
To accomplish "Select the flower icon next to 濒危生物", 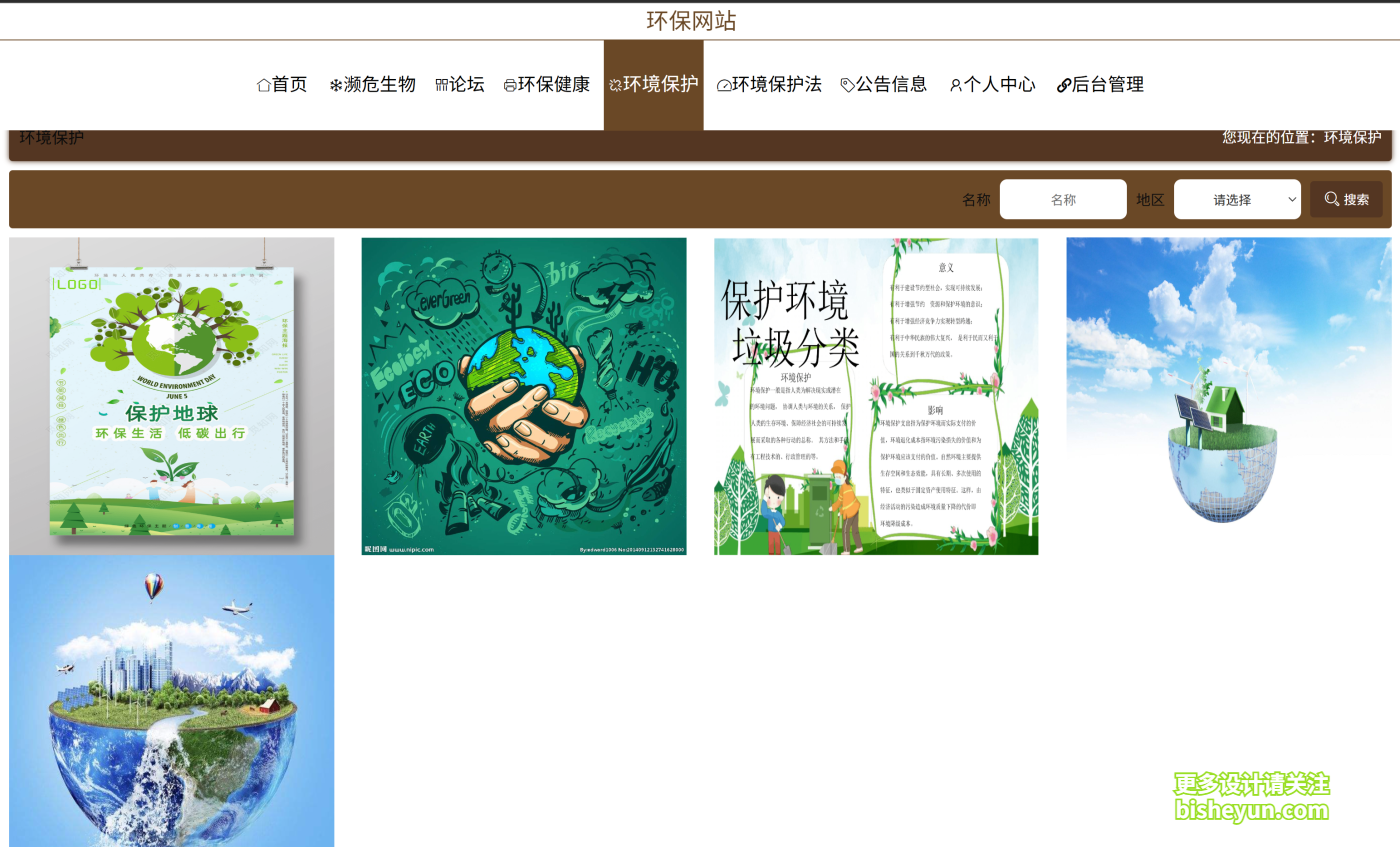I will (335, 84).
